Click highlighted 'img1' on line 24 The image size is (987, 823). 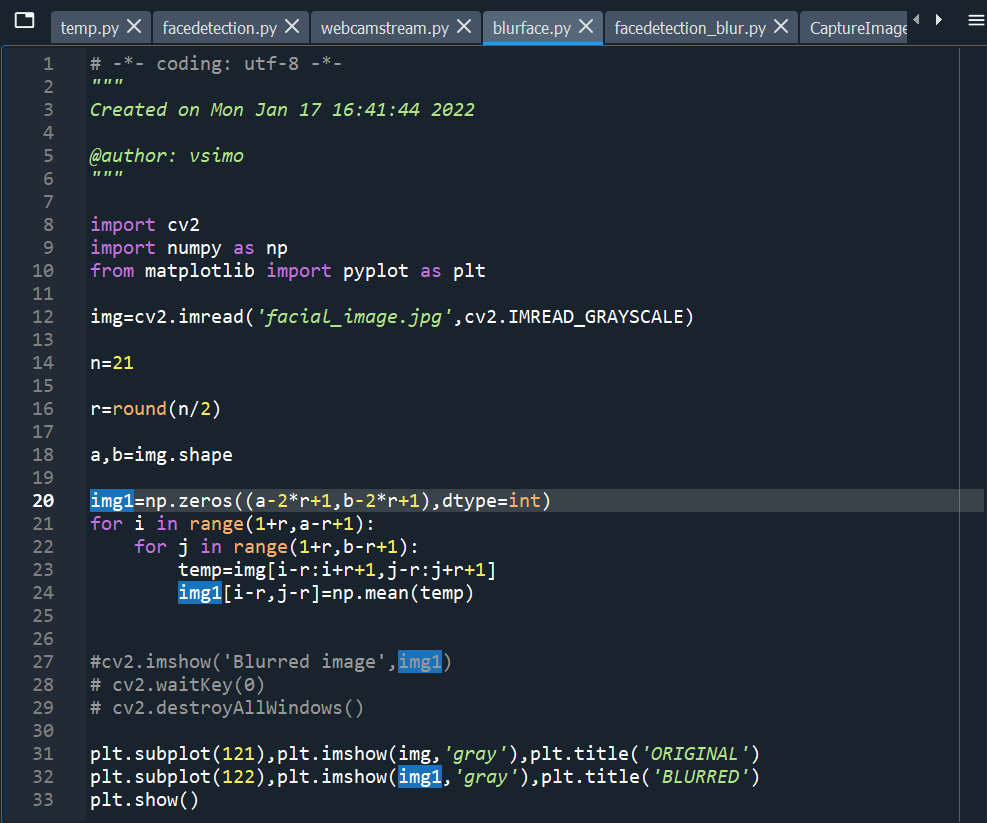200,593
